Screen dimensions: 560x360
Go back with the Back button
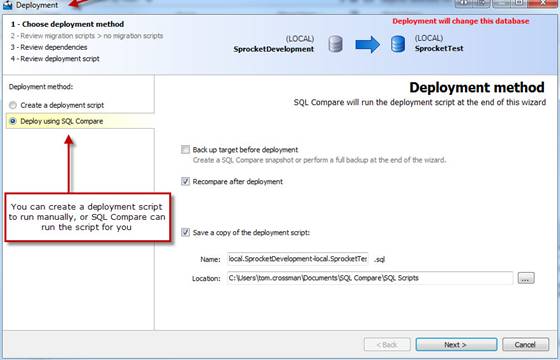[387, 345]
